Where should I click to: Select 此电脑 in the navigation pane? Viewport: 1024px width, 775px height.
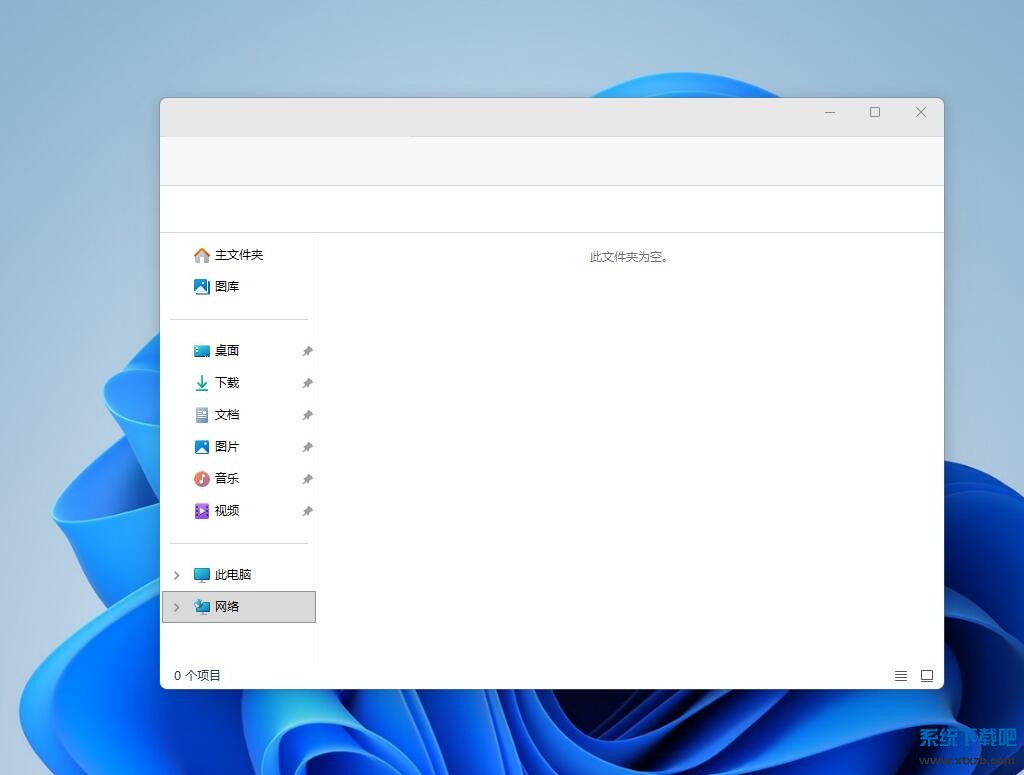(x=234, y=575)
